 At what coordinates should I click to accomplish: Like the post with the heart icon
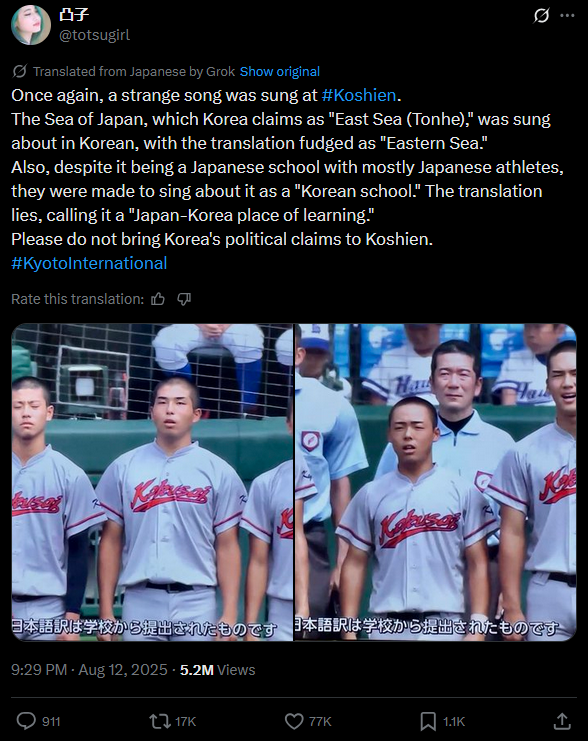pyautogui.click(x=294, y=721)
